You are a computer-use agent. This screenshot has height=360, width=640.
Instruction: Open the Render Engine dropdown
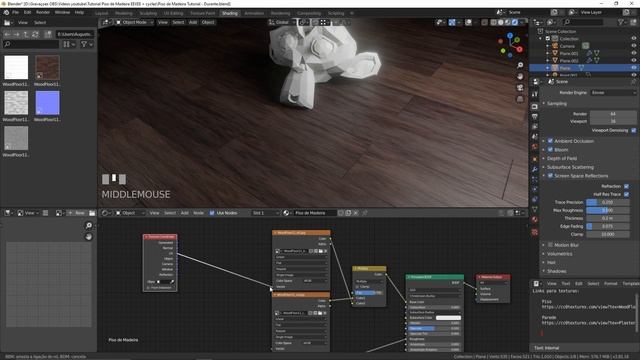[613, 93]
